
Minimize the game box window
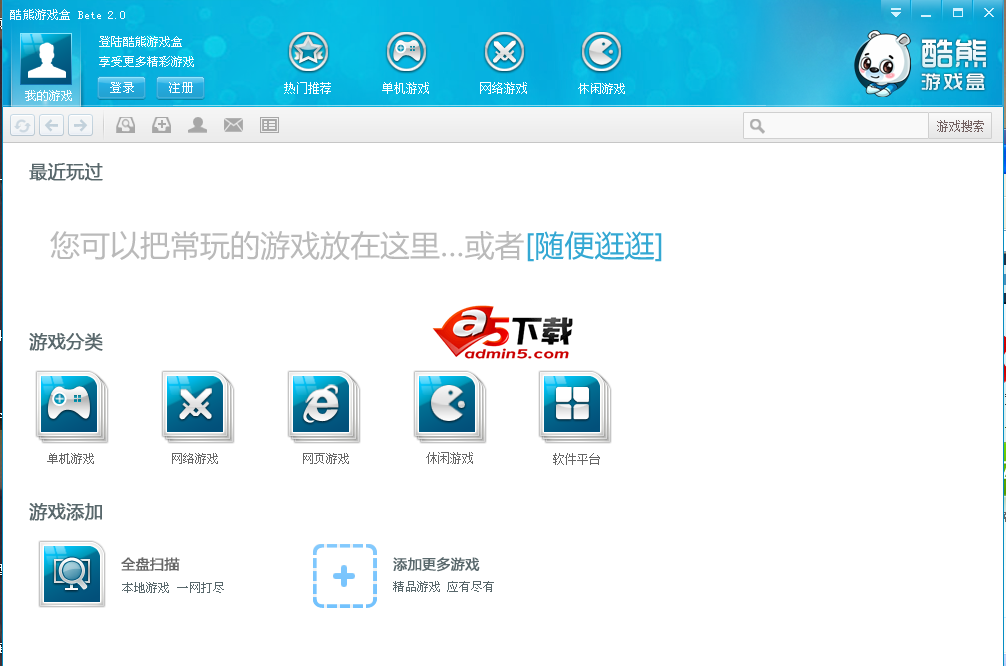[x=925, y=12]
